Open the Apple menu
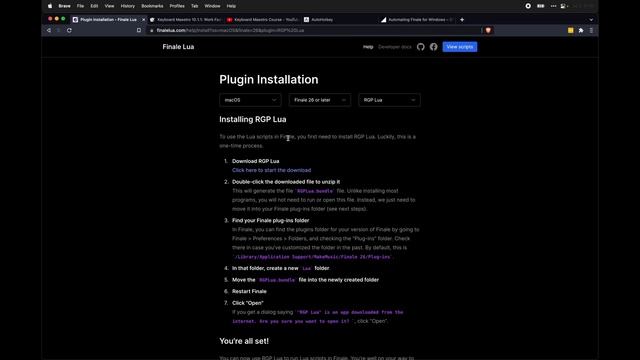 pos(50,6)
